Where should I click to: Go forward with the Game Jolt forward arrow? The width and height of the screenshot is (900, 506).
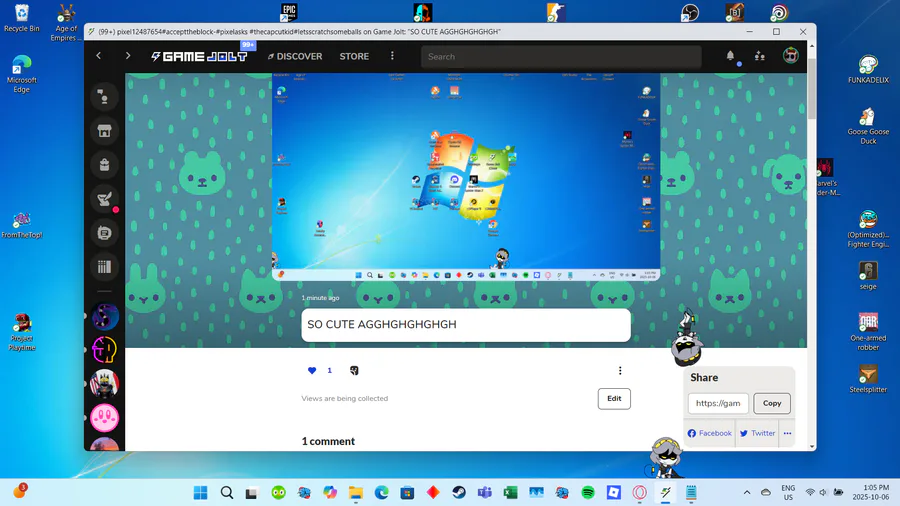pyautogui.click(x=127, y=56)
